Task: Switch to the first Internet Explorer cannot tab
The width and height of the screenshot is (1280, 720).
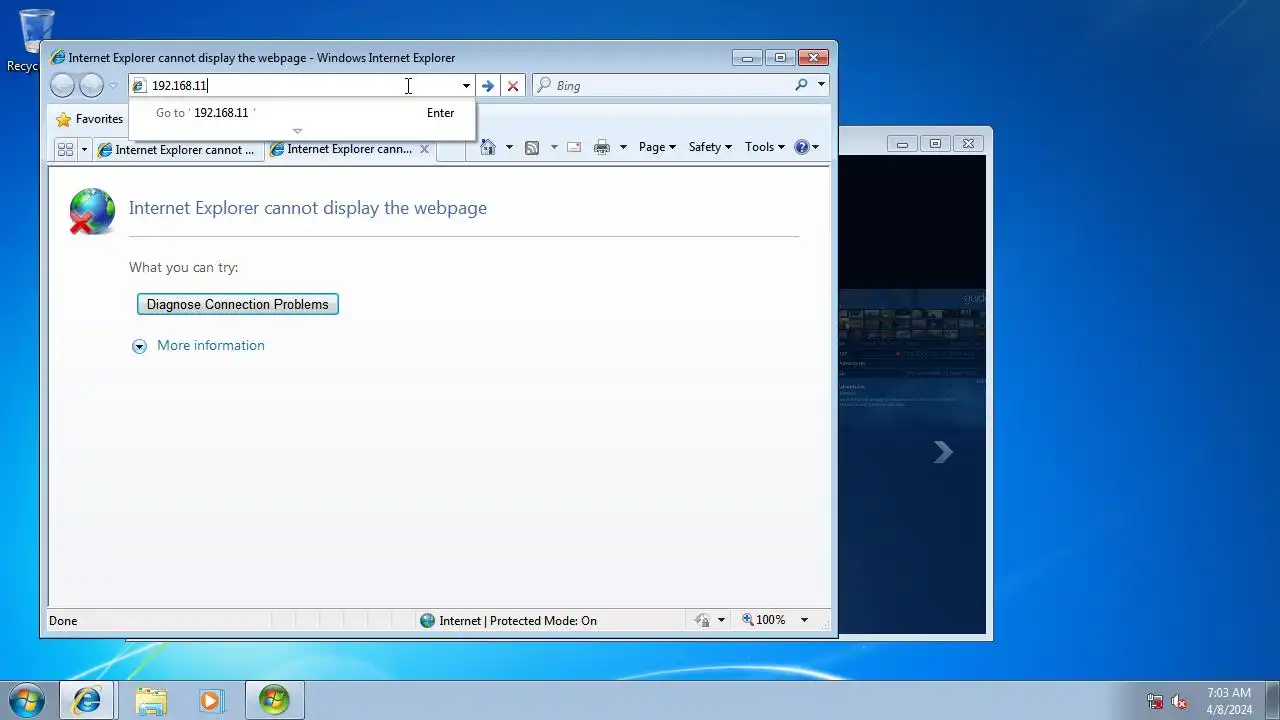Action: tap(179, 150)
